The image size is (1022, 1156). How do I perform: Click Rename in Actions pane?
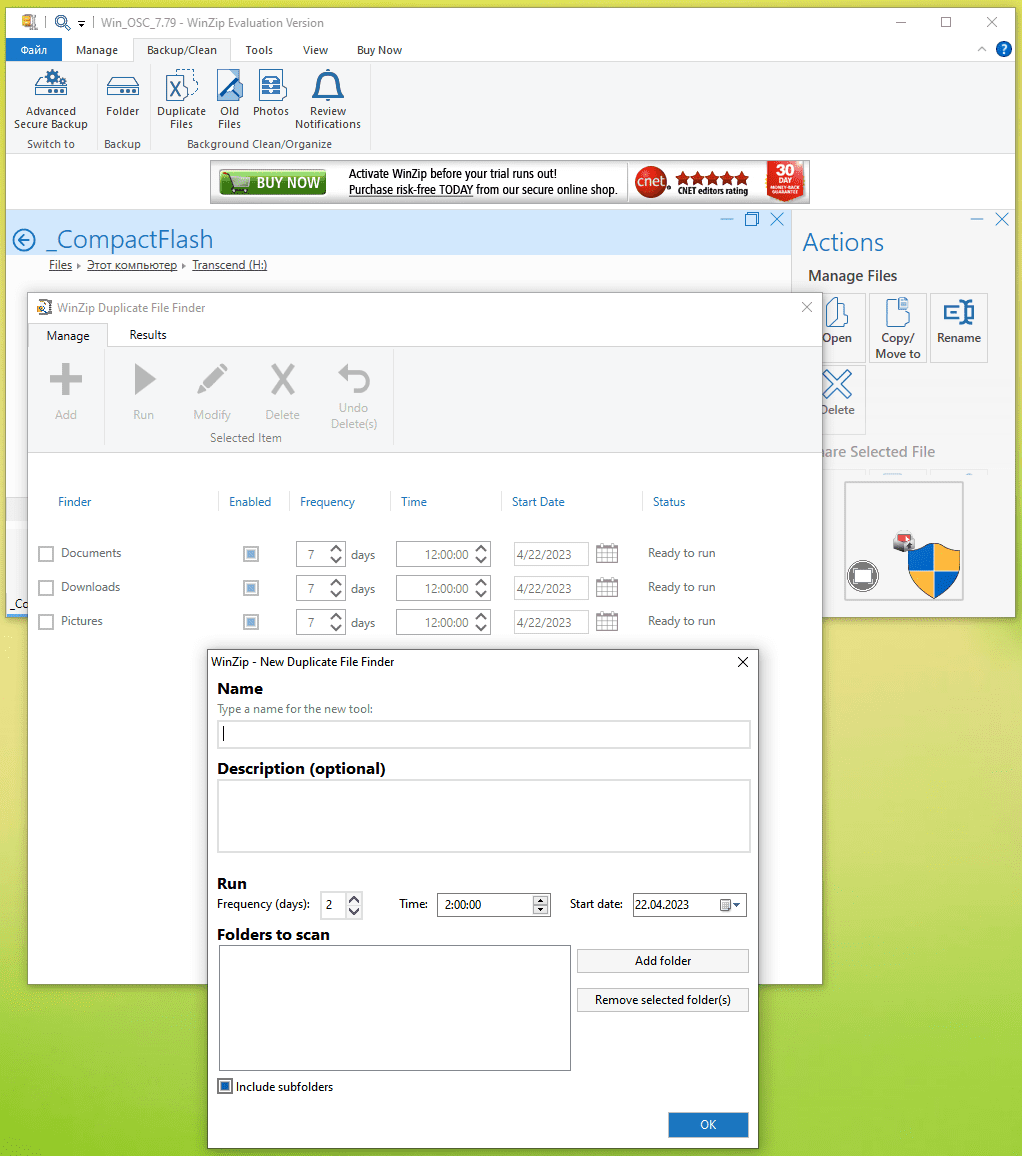[959, 328]
